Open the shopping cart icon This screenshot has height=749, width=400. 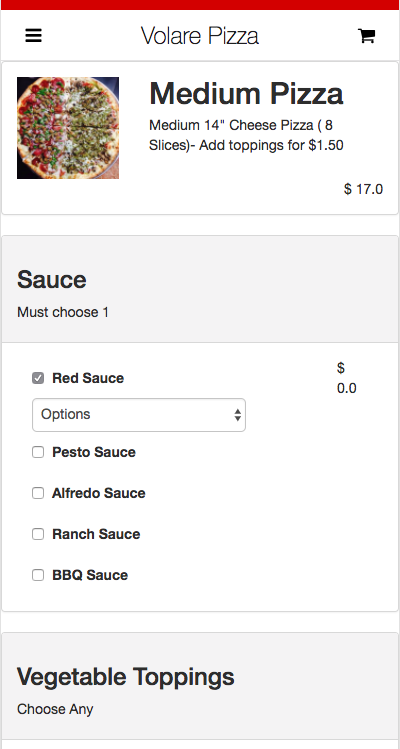pyautogui.click(x=367, y=35)
